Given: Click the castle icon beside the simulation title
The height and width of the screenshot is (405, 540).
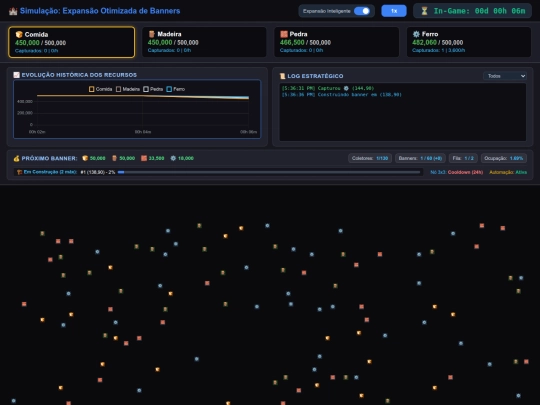Looking at the screenshot, I should coord(13,11).
